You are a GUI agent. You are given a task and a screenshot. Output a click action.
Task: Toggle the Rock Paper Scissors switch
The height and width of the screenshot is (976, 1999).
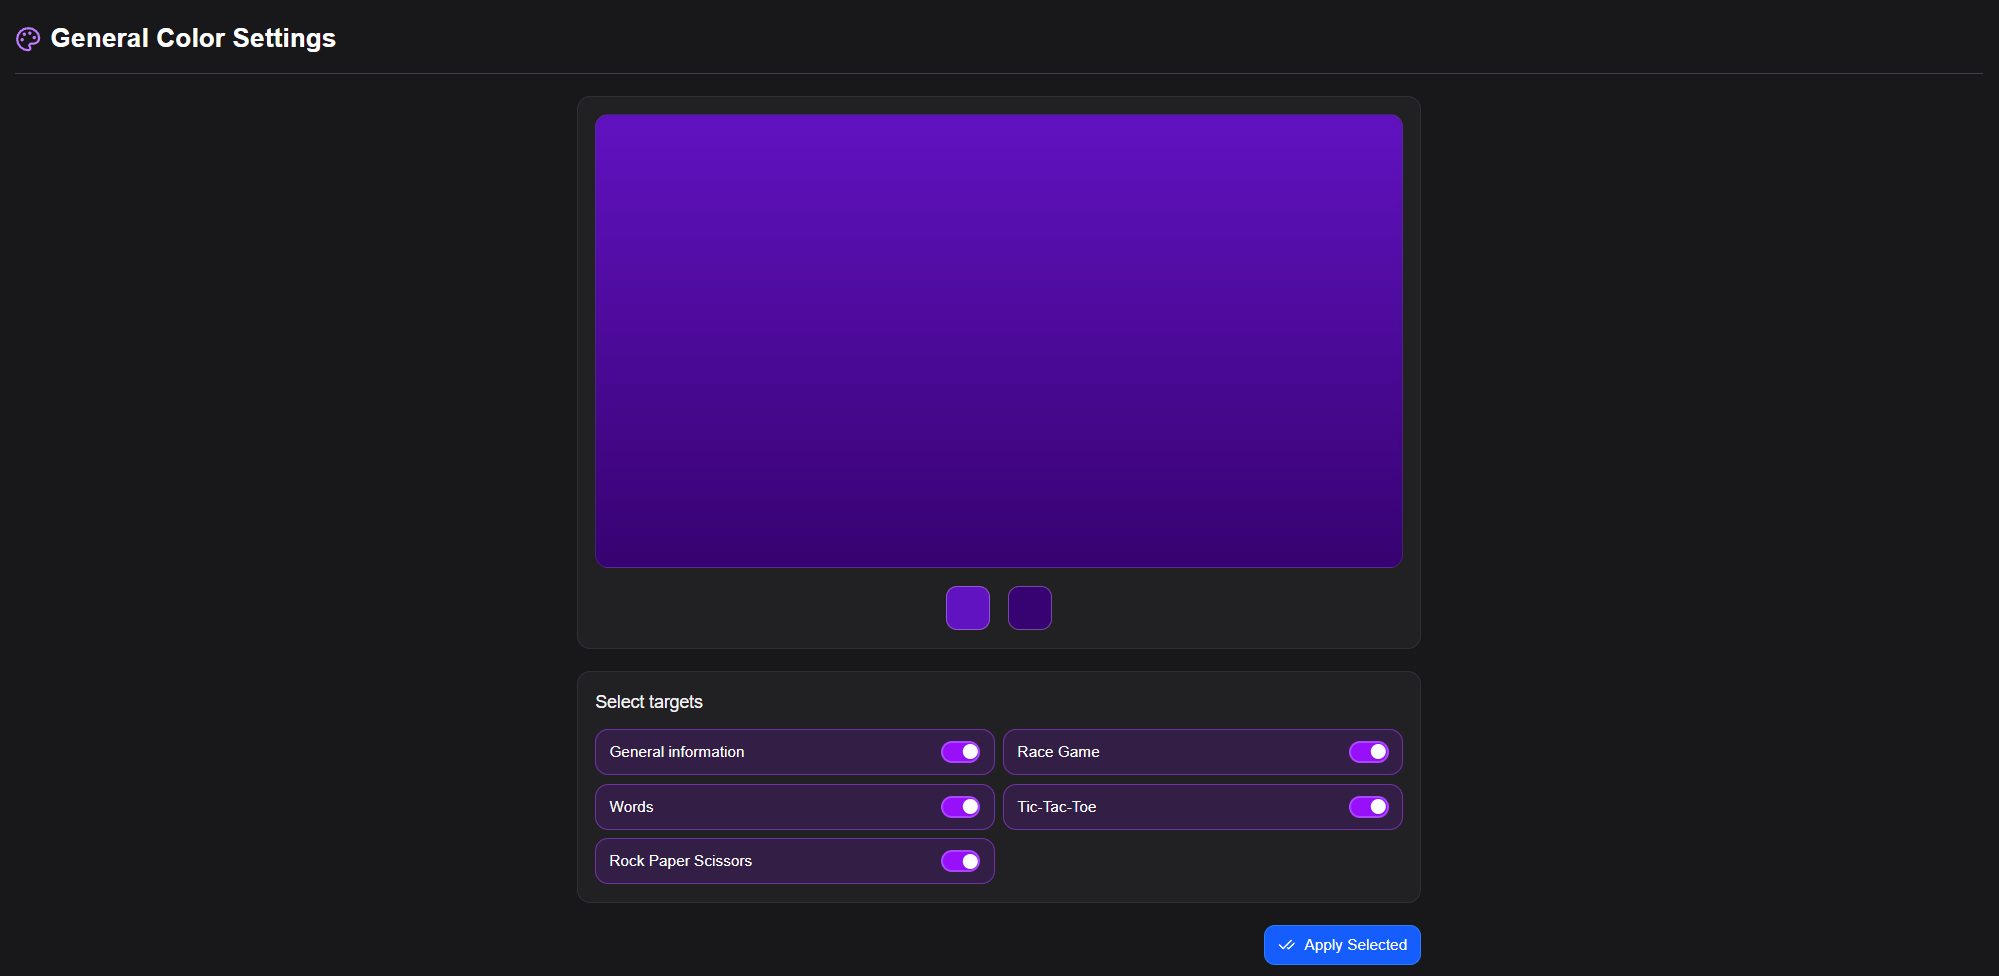[960, 861]
